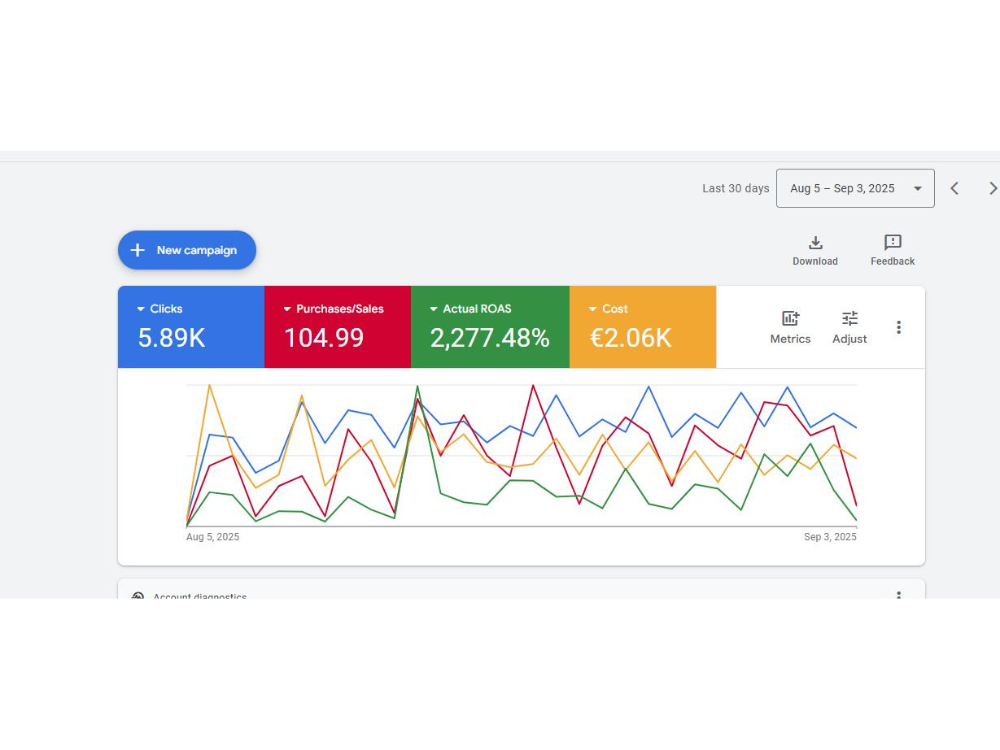
Task: Open the Aug 5 – Sep 3 date picker
Action: [x=855, y=187]
